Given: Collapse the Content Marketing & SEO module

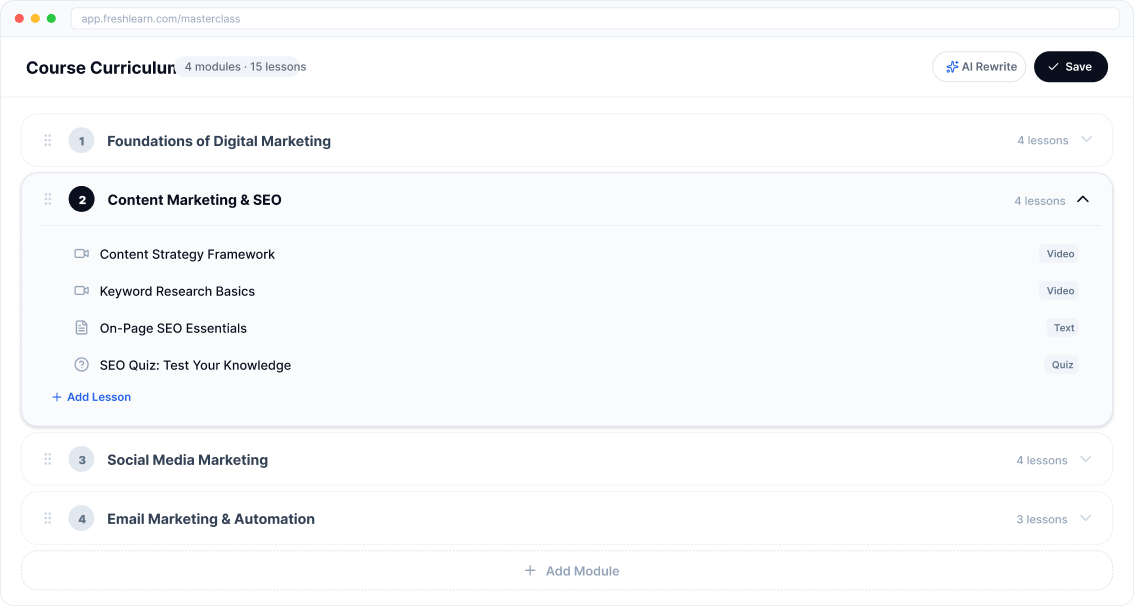Looking at the screenshot, I should [1083, 199].
